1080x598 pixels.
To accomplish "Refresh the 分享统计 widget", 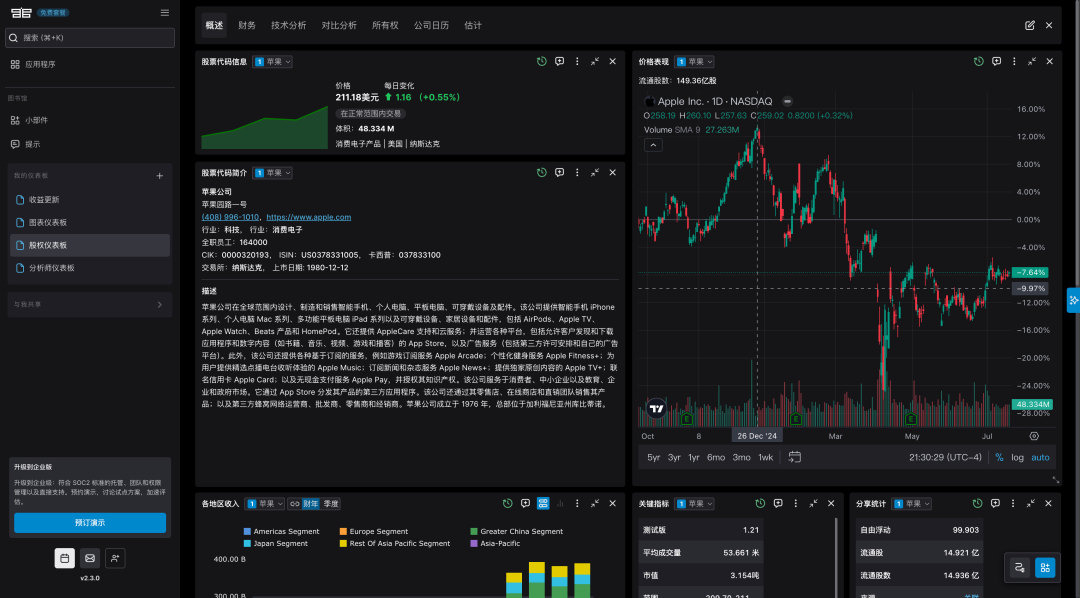I will click(x=977, y=504).
